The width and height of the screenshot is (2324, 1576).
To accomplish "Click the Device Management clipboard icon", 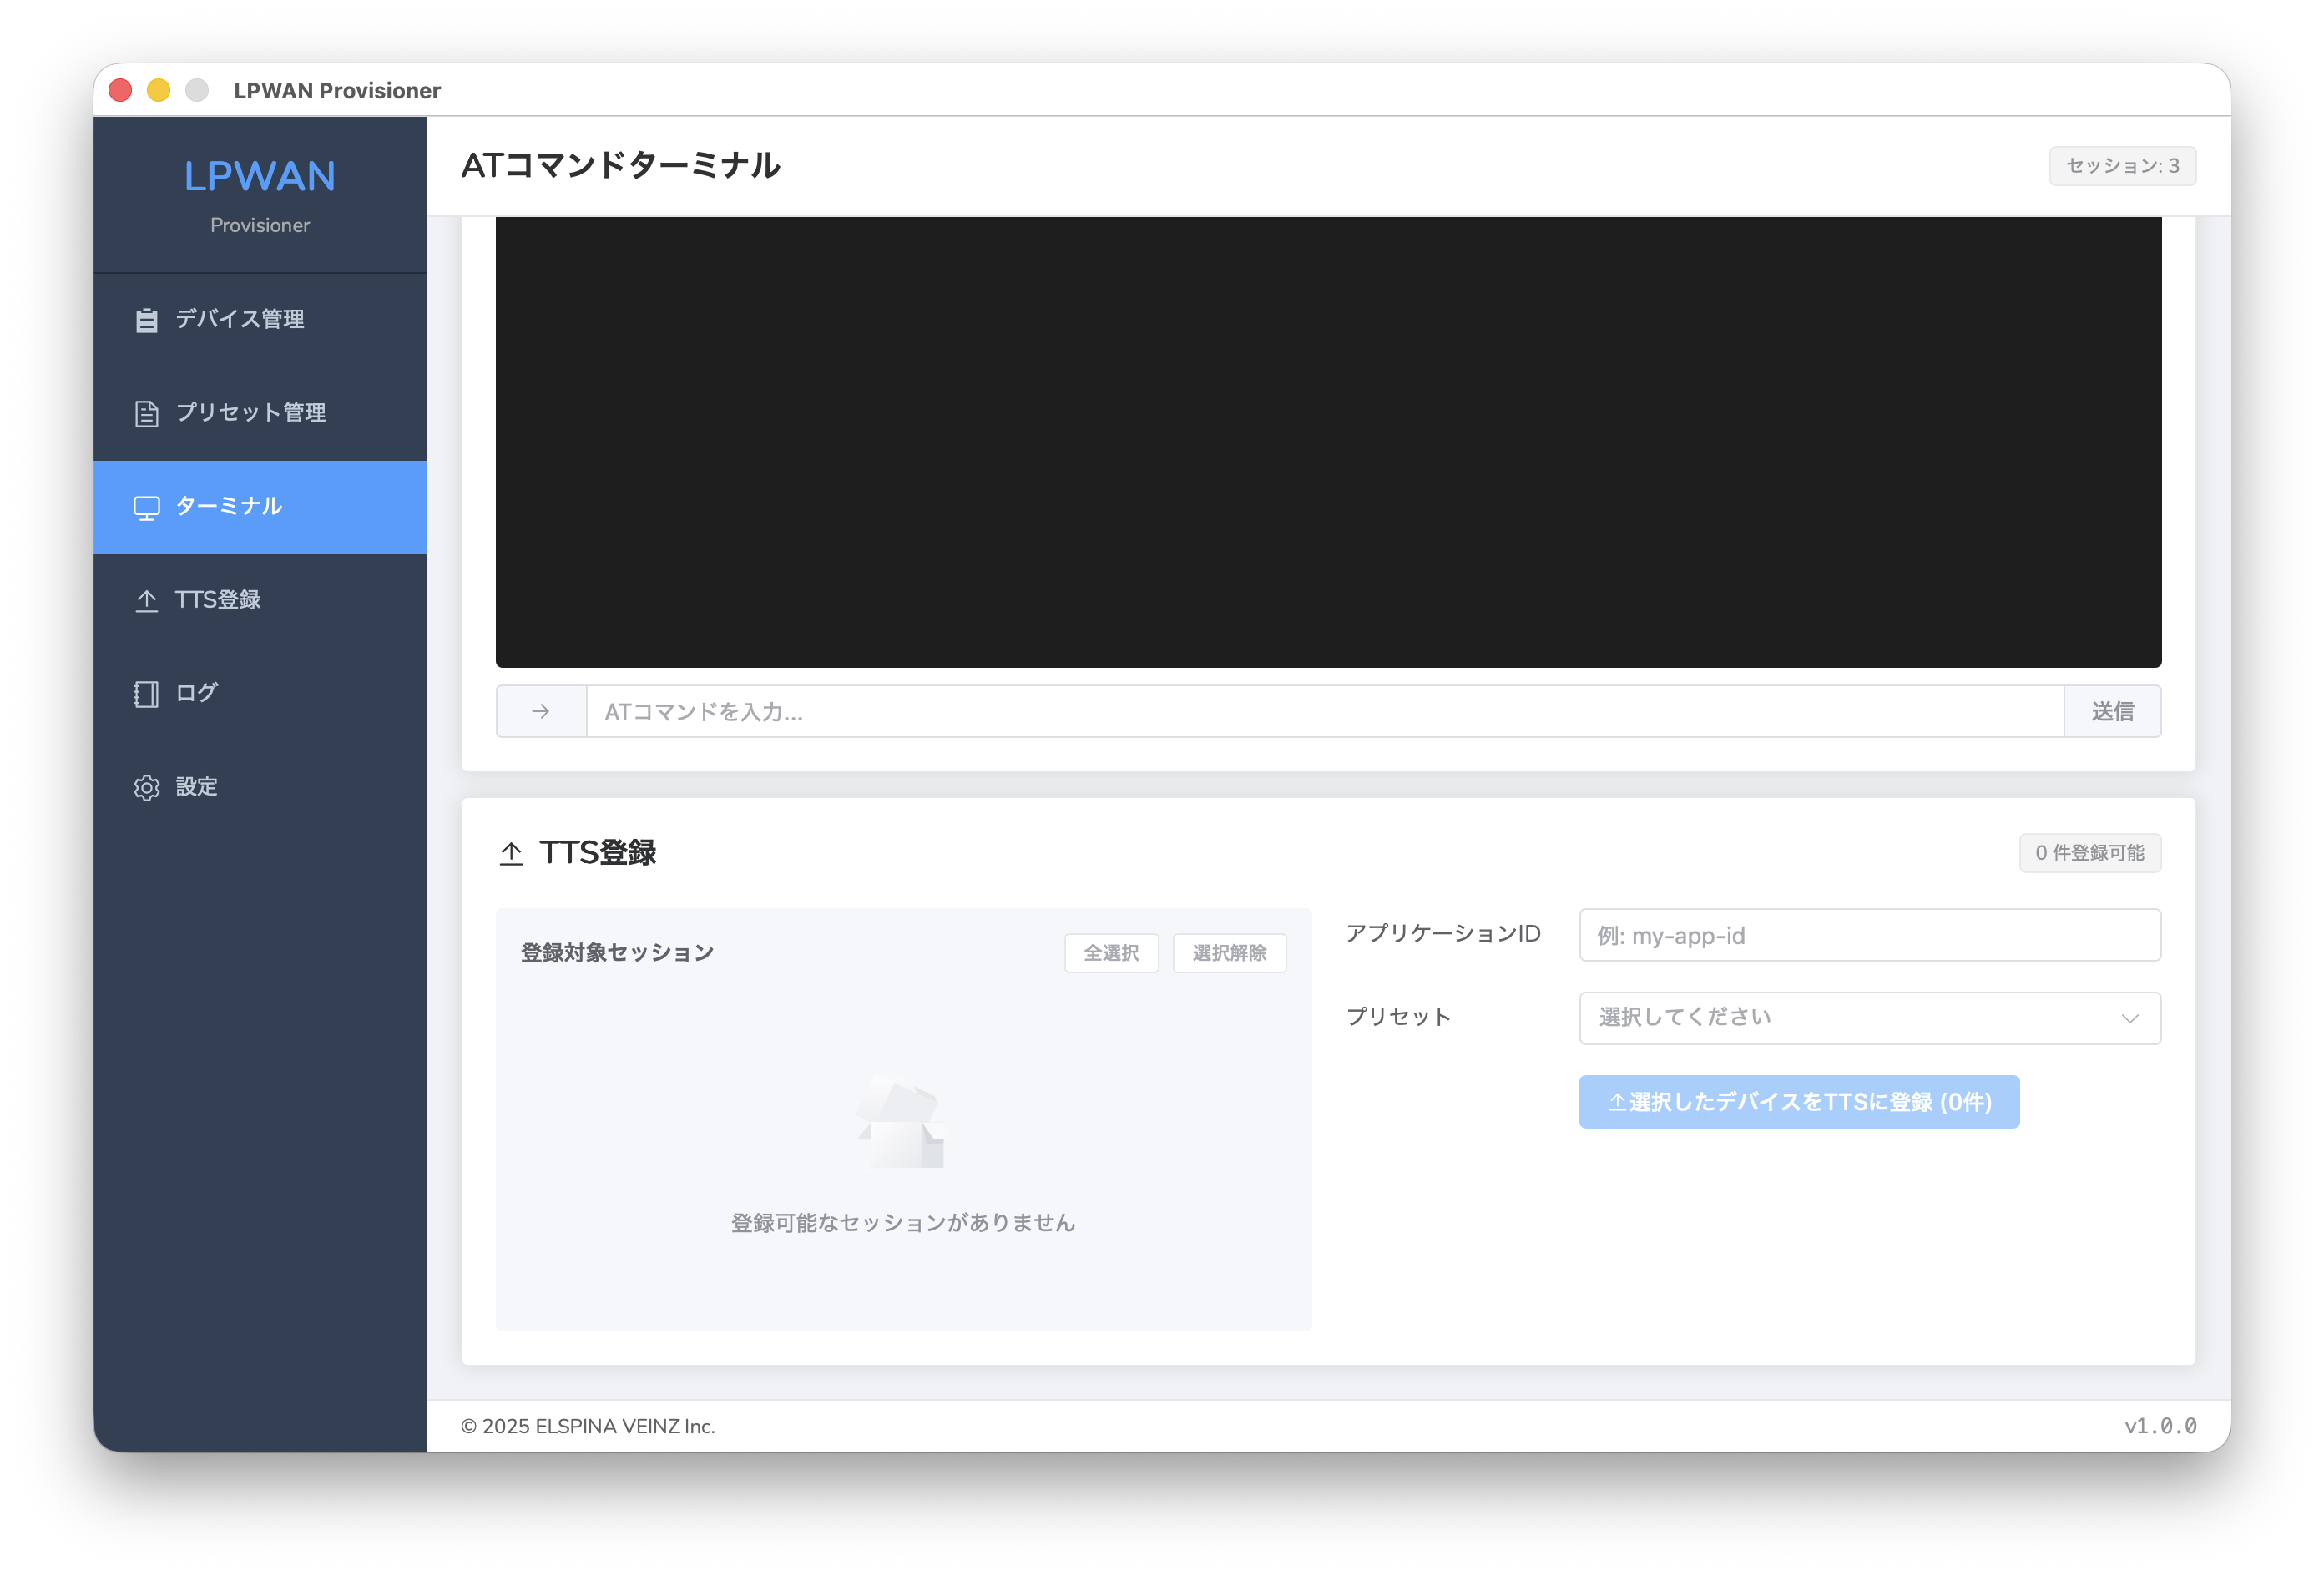I will [146, 320].
